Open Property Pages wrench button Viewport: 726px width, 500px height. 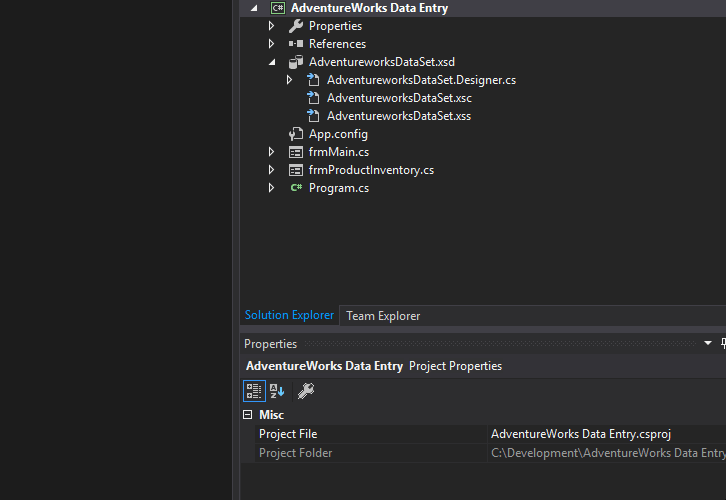[x=306, y=391]
